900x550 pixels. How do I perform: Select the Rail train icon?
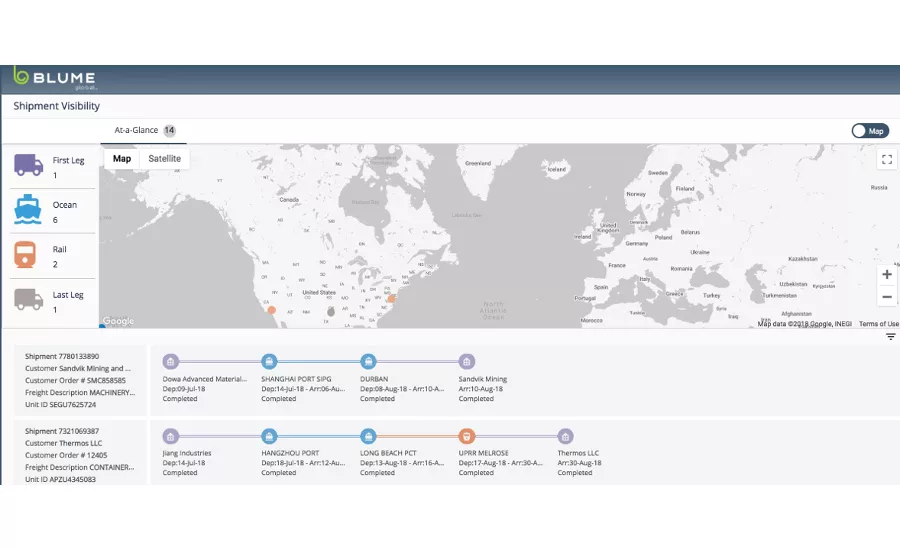(x=25, y=255)
